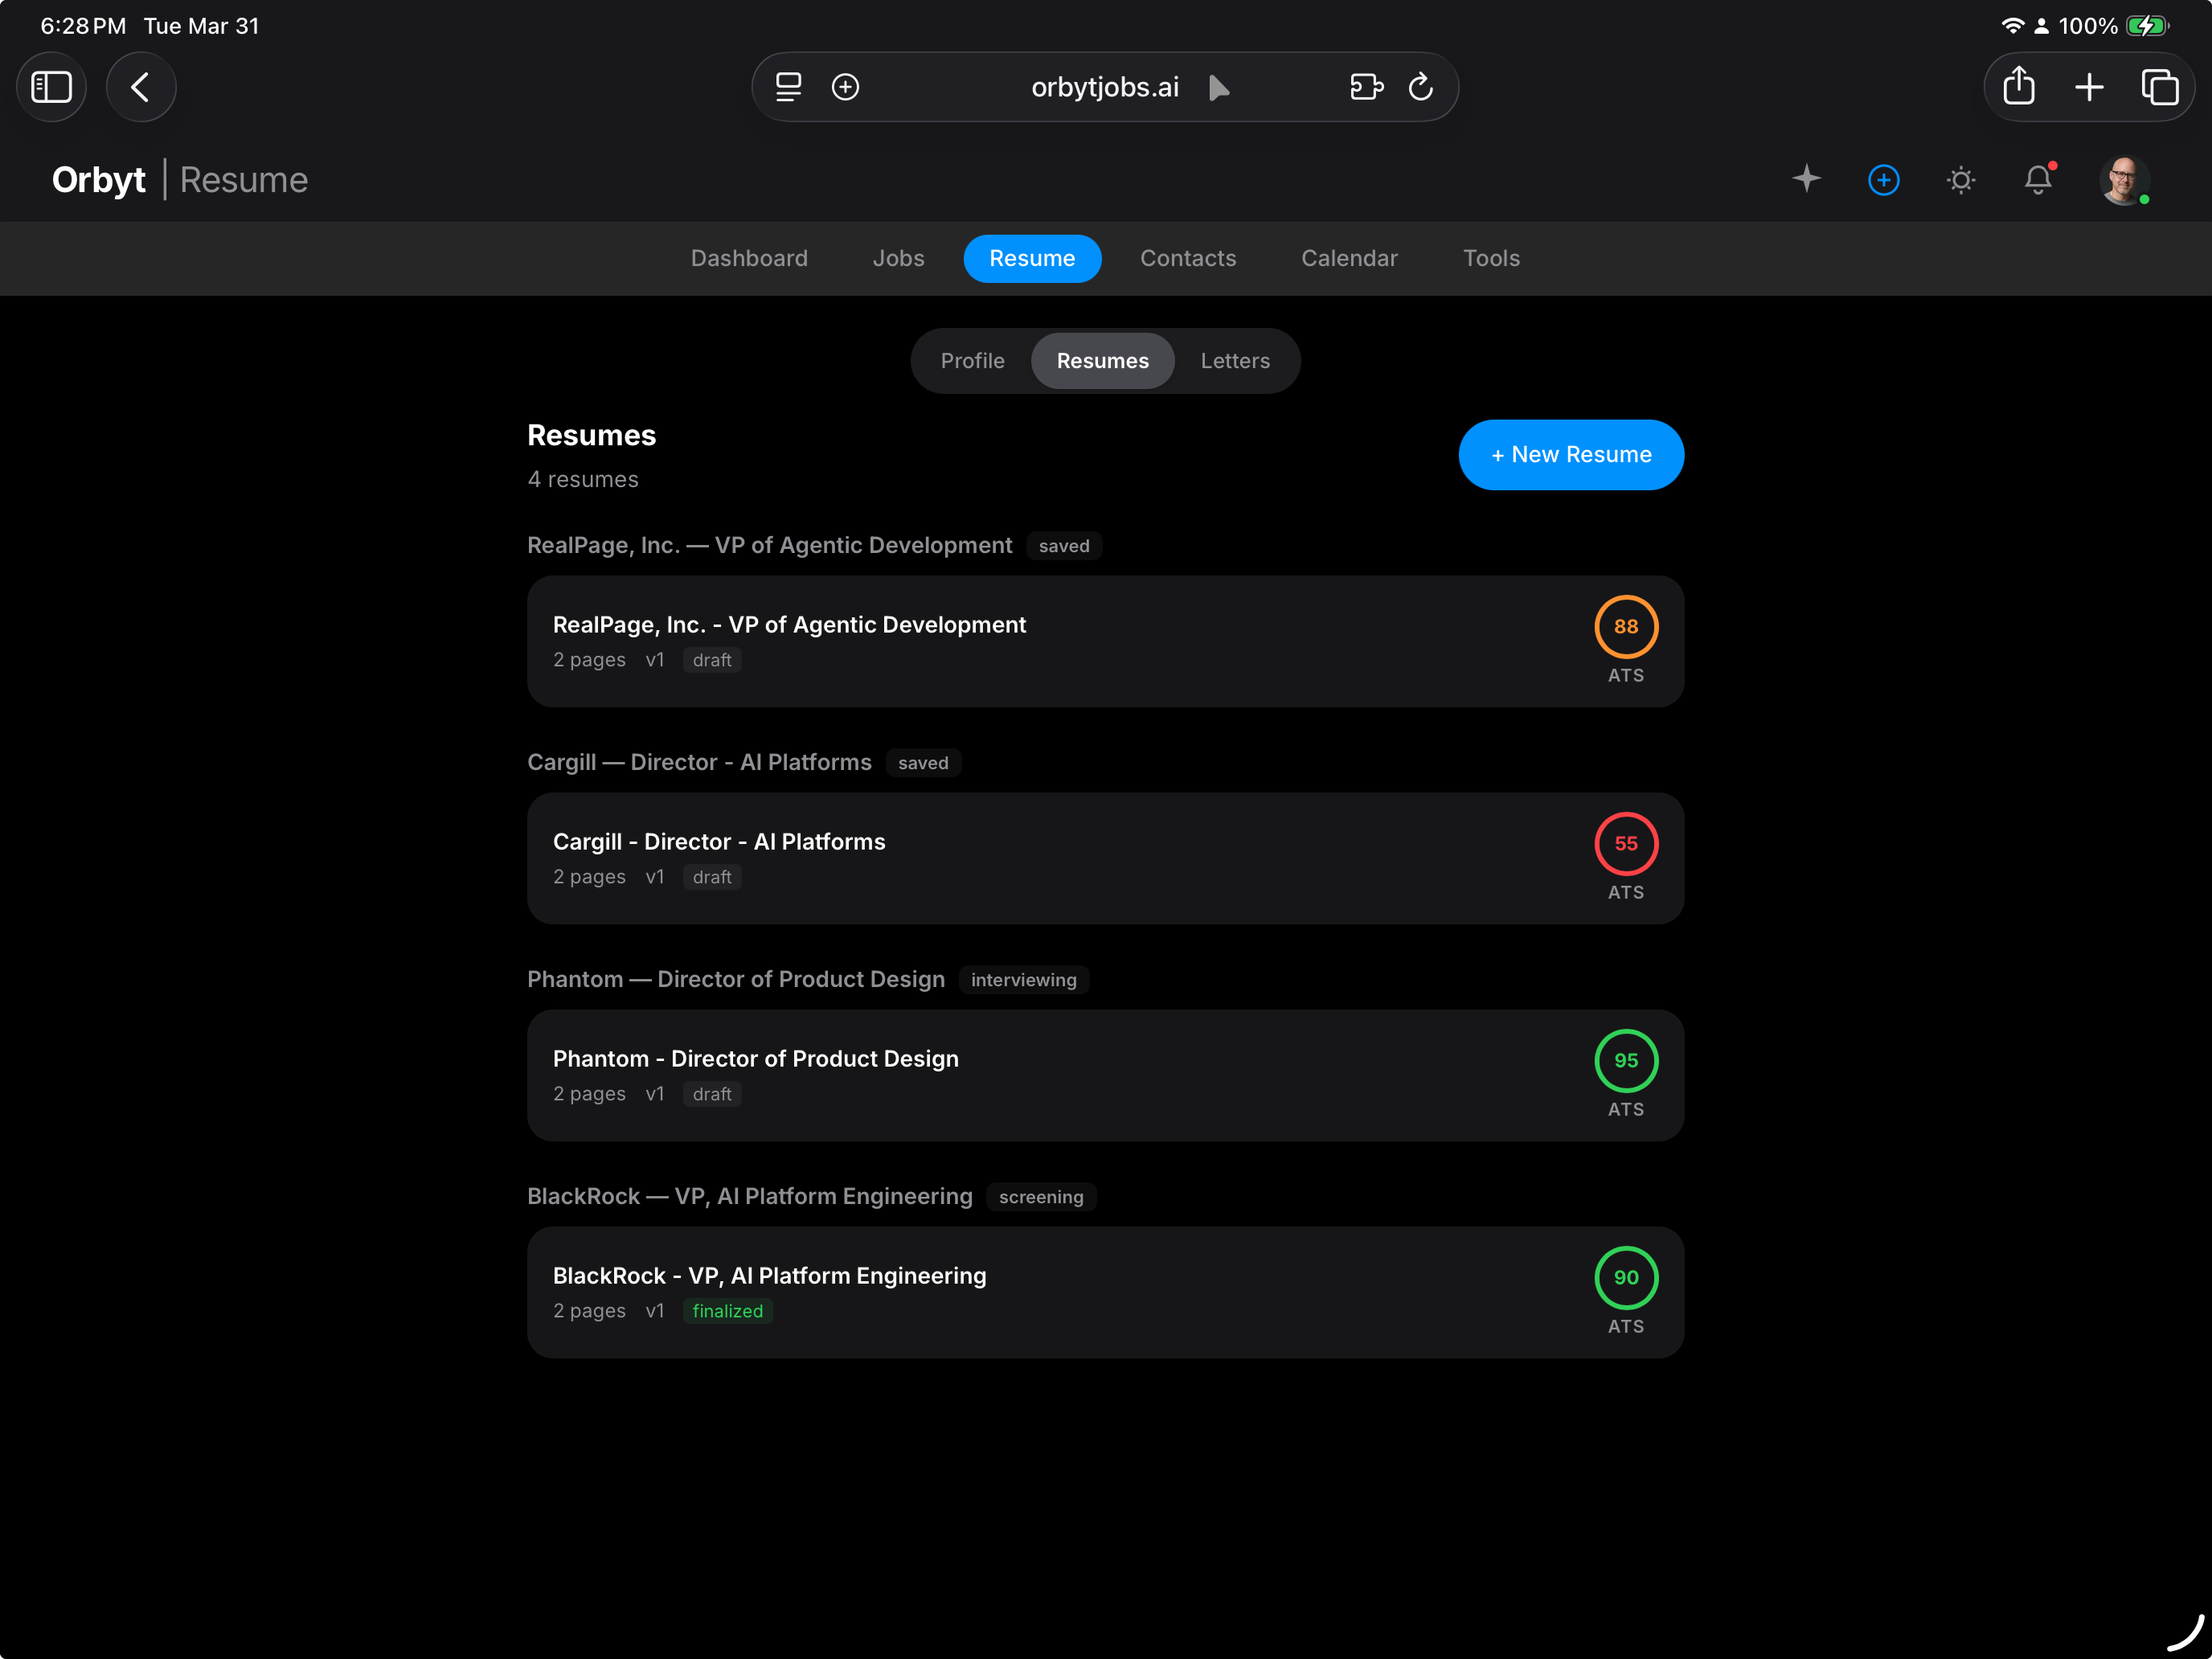Open notifications via the bell icon

pos(2038,180)
